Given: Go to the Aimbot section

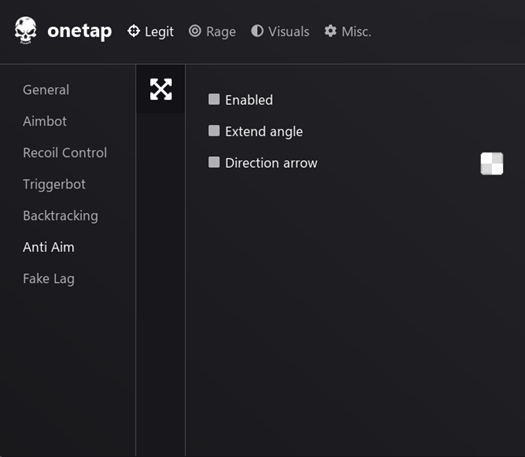Looking at the screenshot, I should point(45,121).
